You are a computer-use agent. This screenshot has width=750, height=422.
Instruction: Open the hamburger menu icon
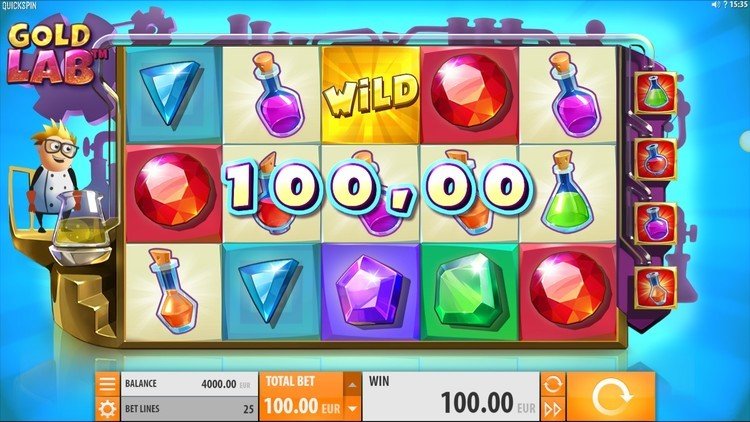click(x=107, y=384)
